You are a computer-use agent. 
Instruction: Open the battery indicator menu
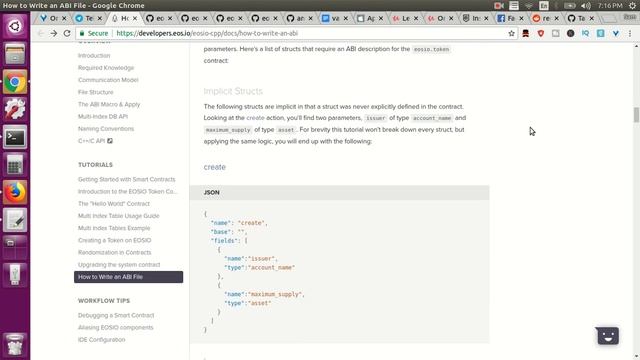pos(570,6)
